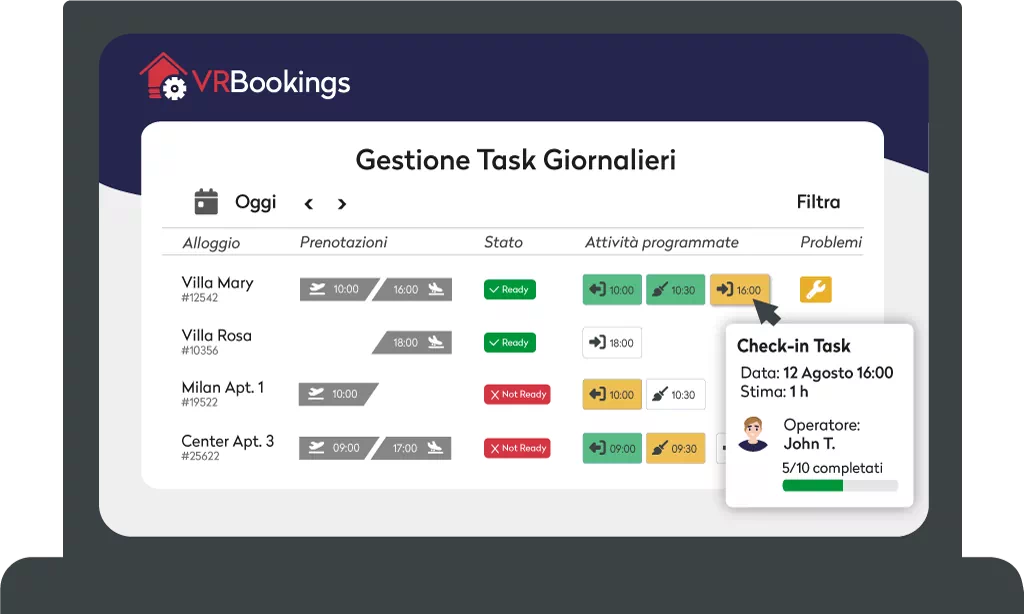Viewport: 1024px width, 614px height.
Task: Open Villa Mary's yellow 16:00 check-in task
Action: click(x=739, y=290)
